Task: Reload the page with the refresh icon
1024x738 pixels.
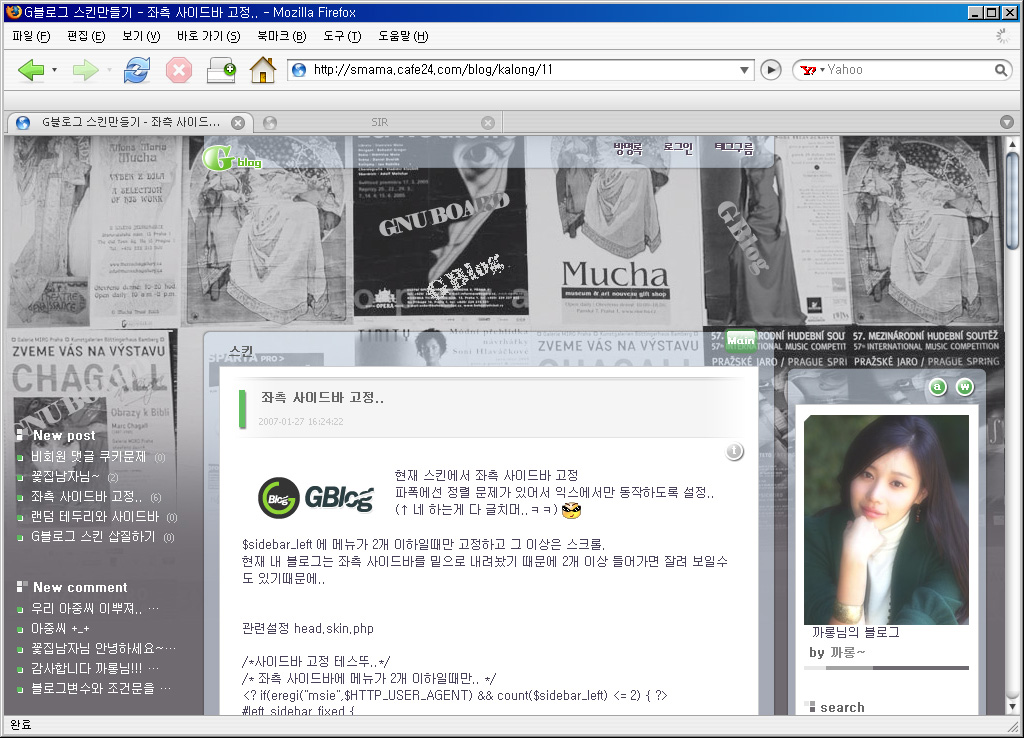Action: [136, 70]
